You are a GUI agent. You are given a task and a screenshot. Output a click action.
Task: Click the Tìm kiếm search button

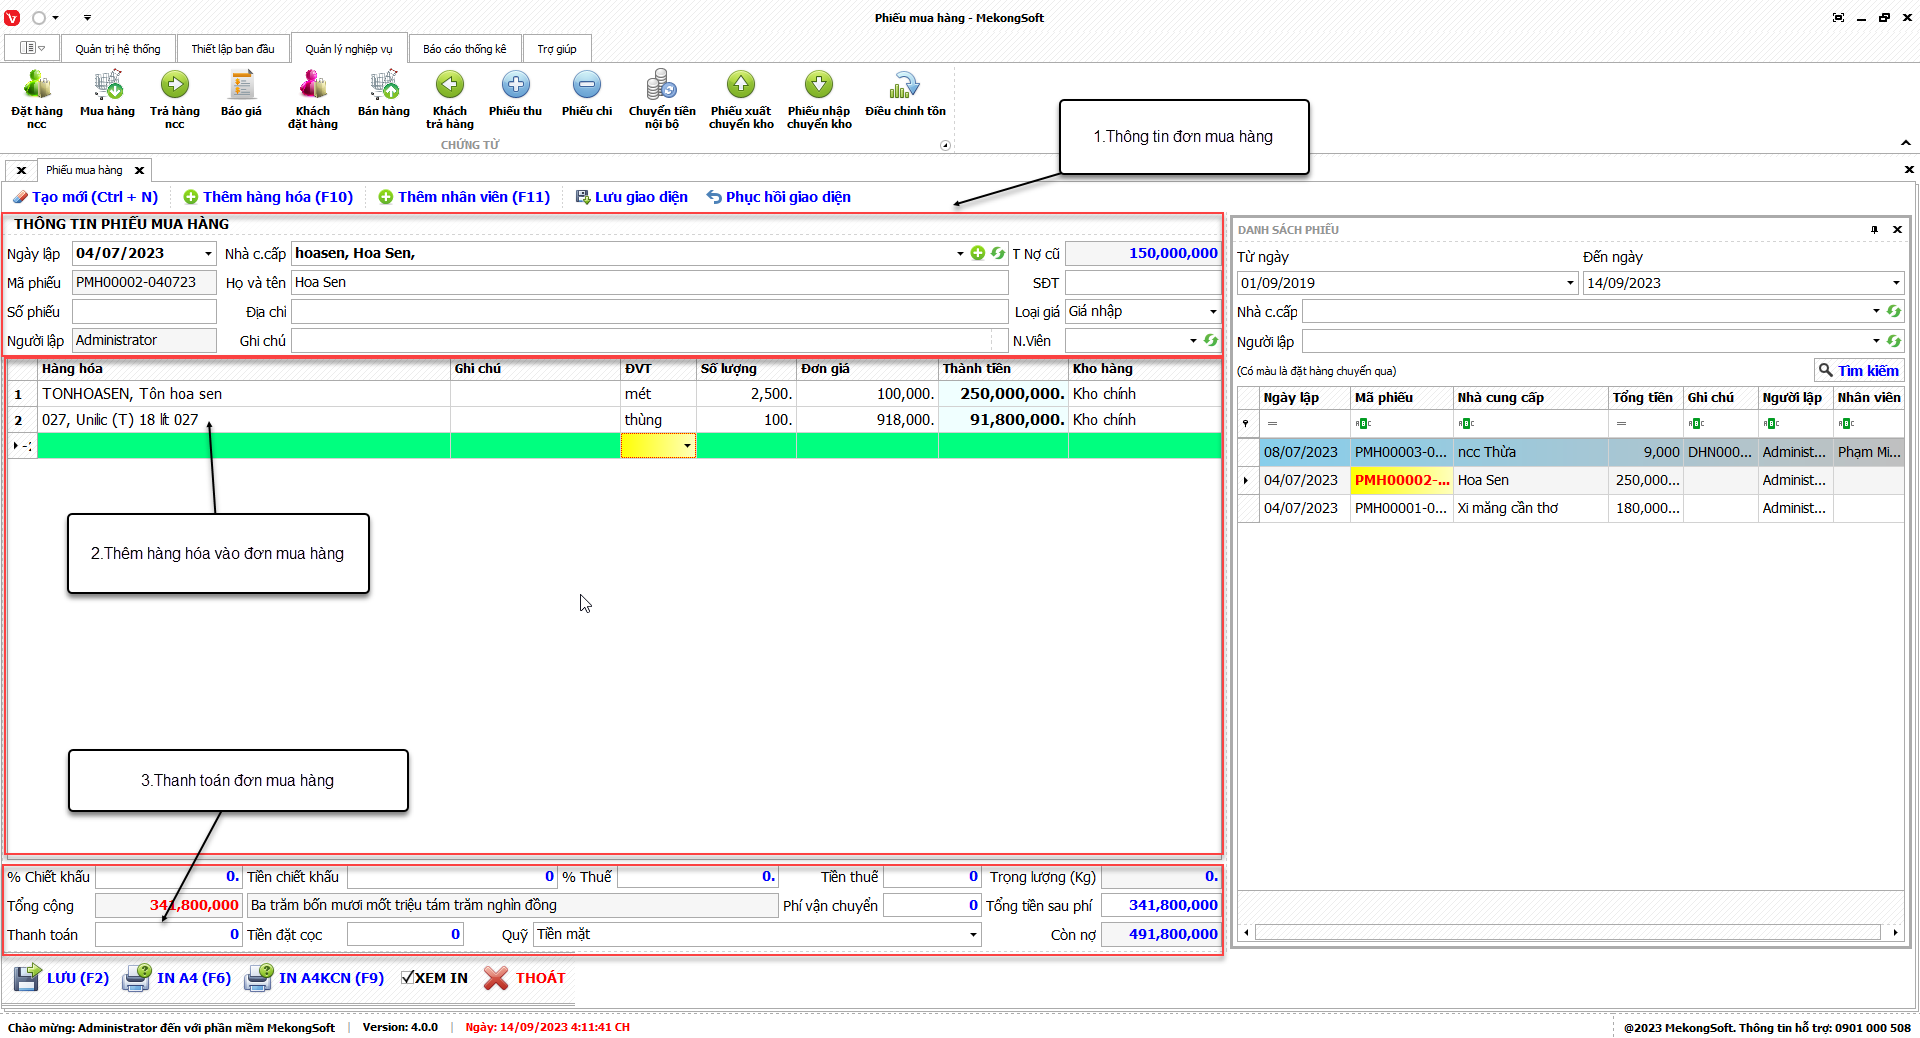[x=1858, y=370]
